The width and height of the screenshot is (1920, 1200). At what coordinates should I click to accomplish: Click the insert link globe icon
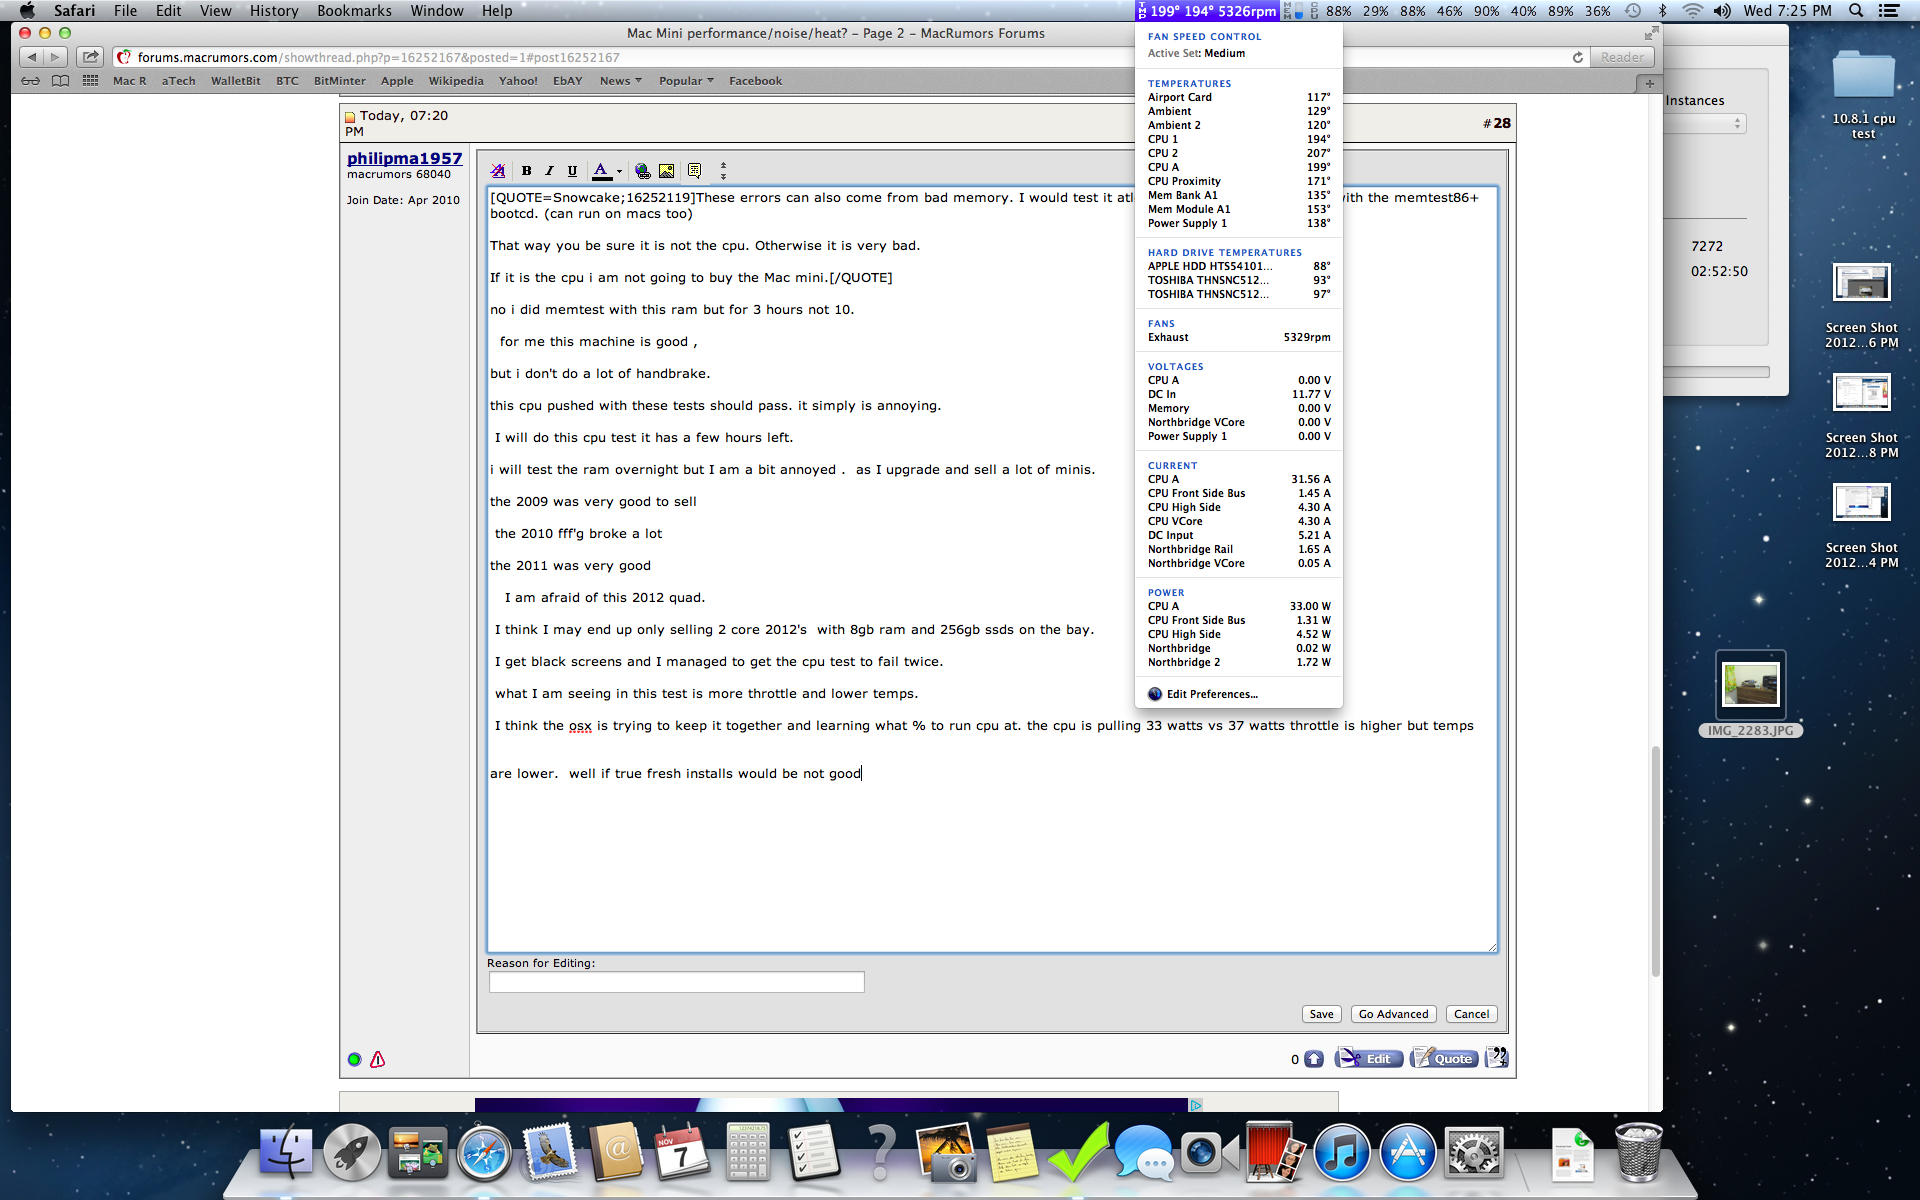[642, 171]
